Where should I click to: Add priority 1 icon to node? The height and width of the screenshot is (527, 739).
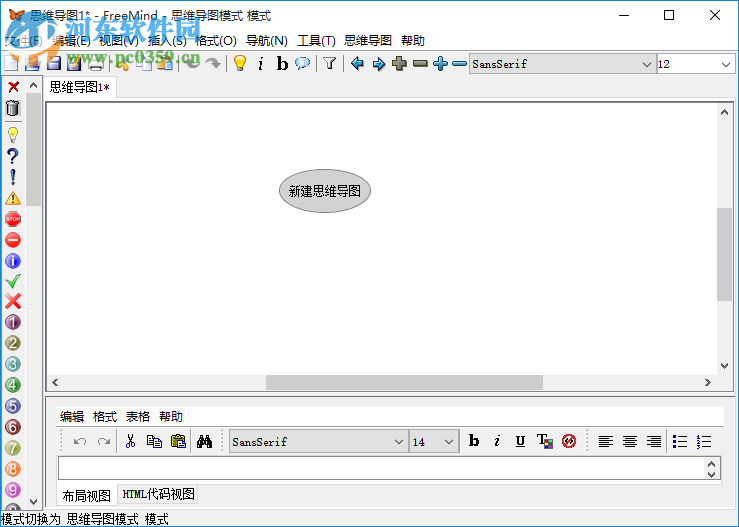click(13, 322)
